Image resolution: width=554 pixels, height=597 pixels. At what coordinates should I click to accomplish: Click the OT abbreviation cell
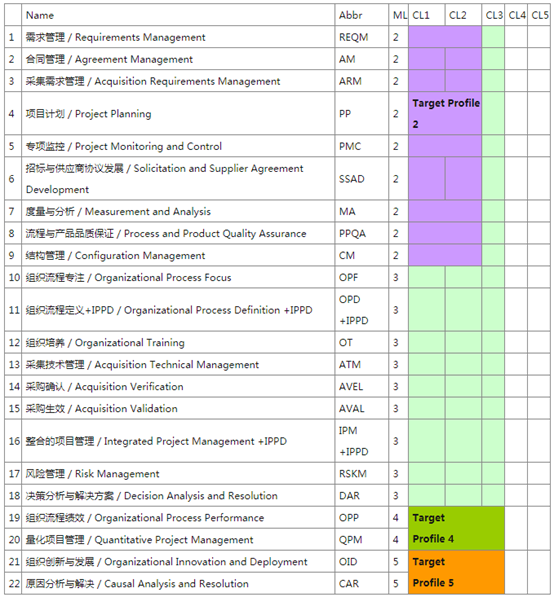tap(362, 343)
